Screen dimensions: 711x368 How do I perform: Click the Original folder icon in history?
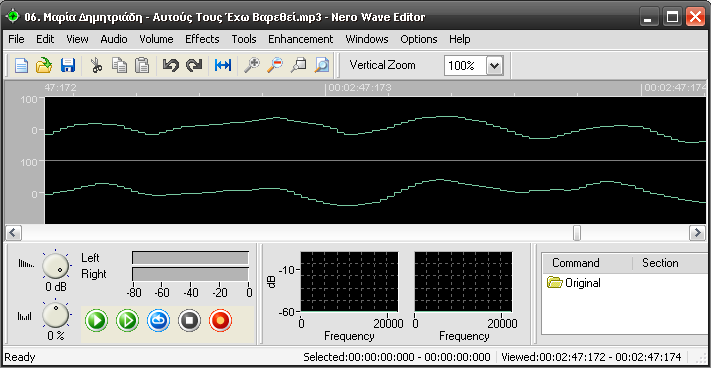pyautogui.click(x=555, y=283)
